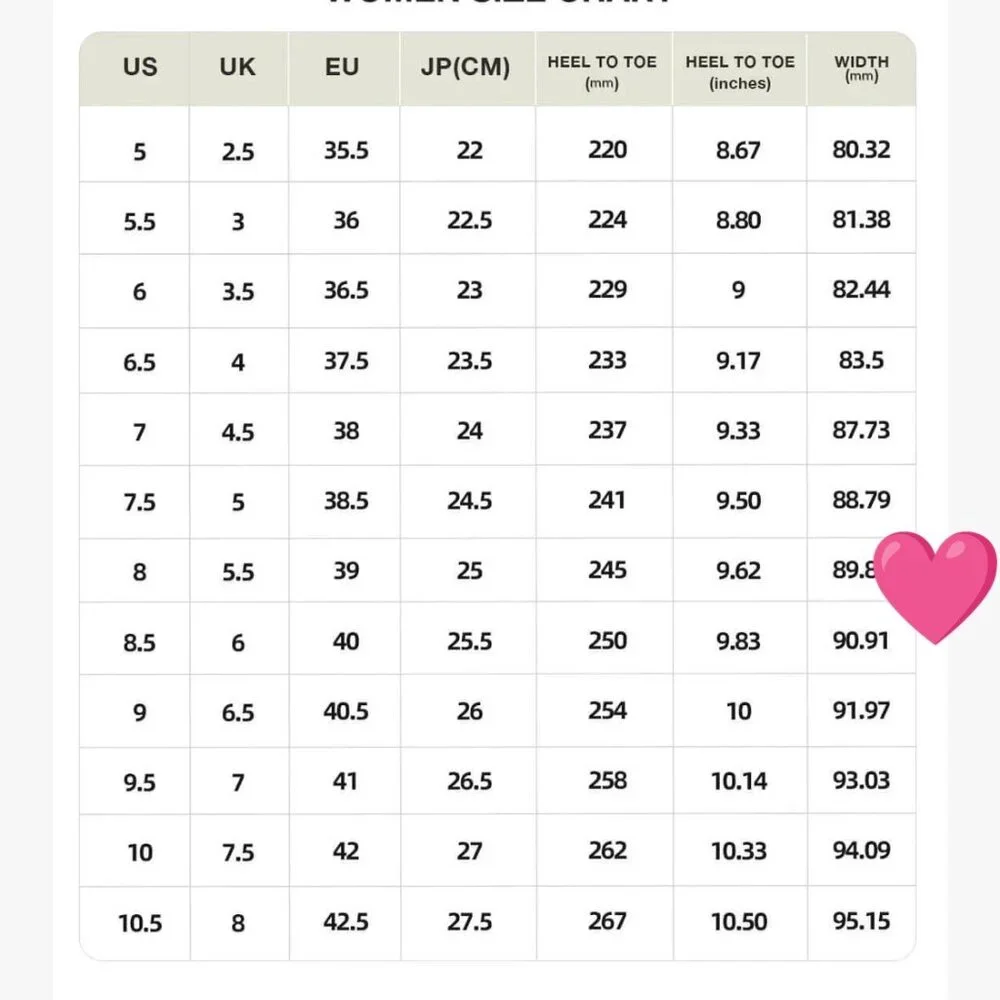Tap the pink heart icon

click(935, 586)
